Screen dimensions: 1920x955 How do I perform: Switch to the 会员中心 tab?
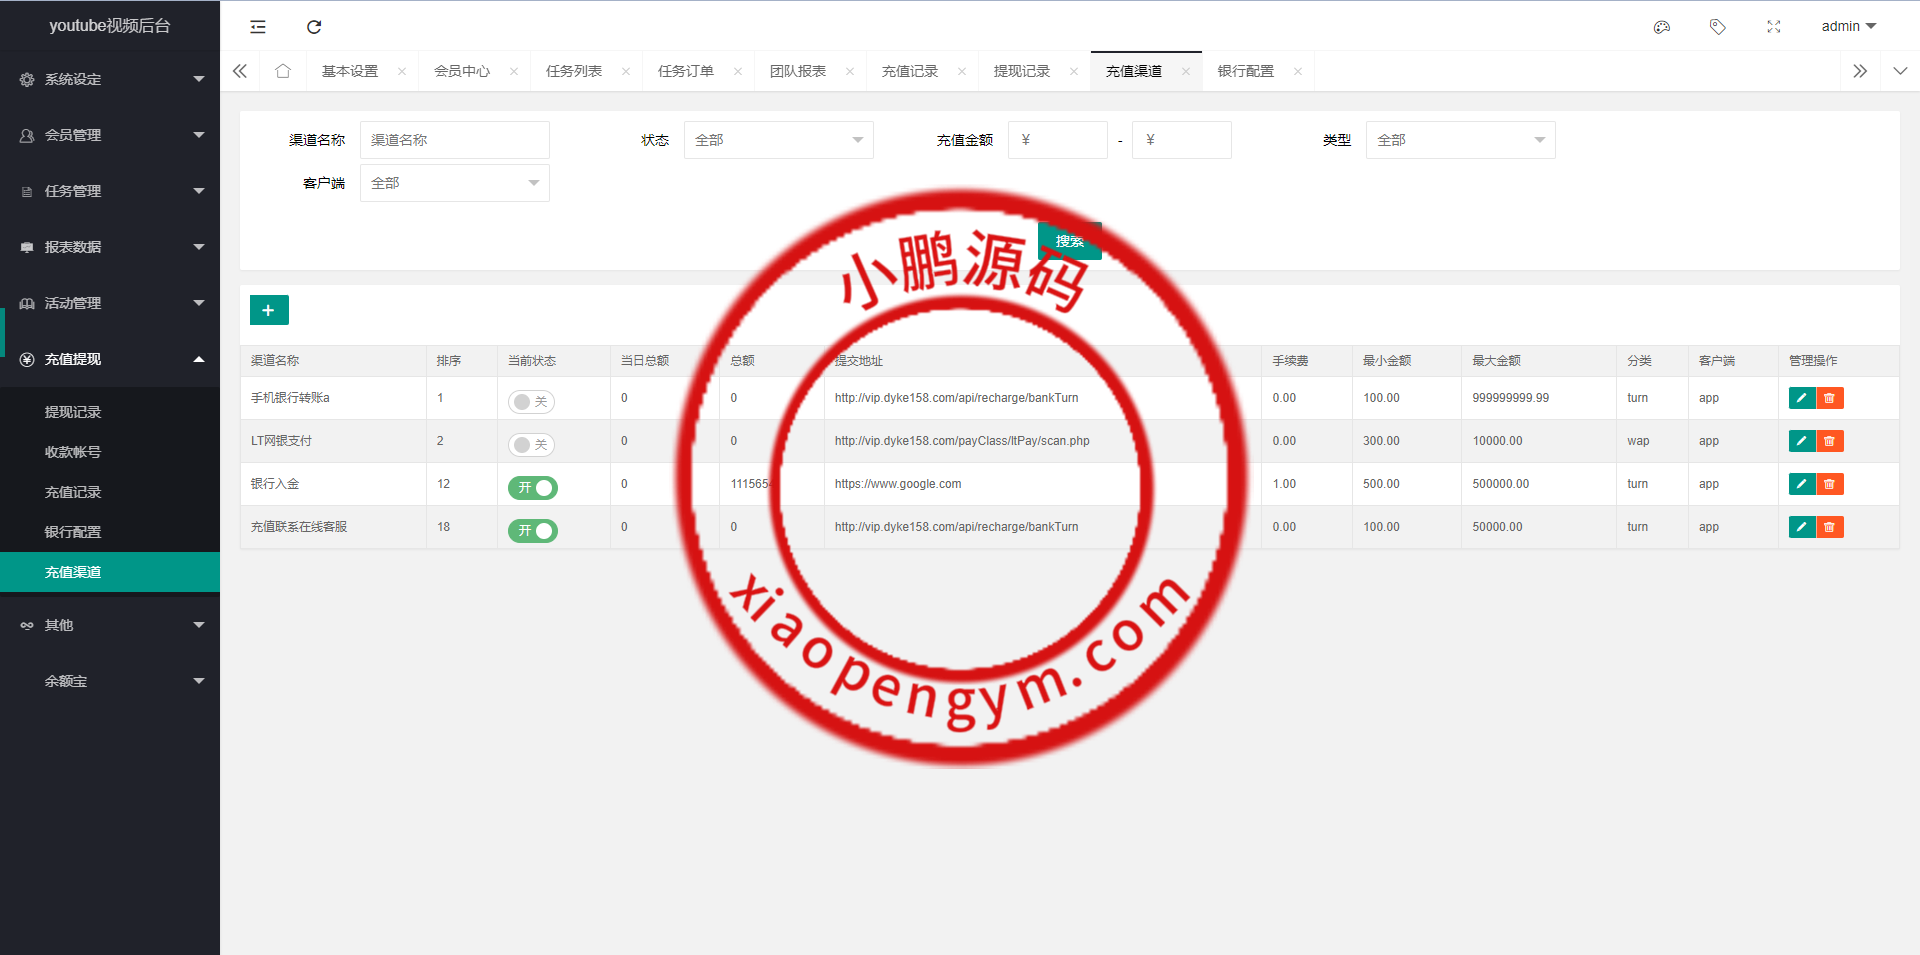[x=462, y=71]
